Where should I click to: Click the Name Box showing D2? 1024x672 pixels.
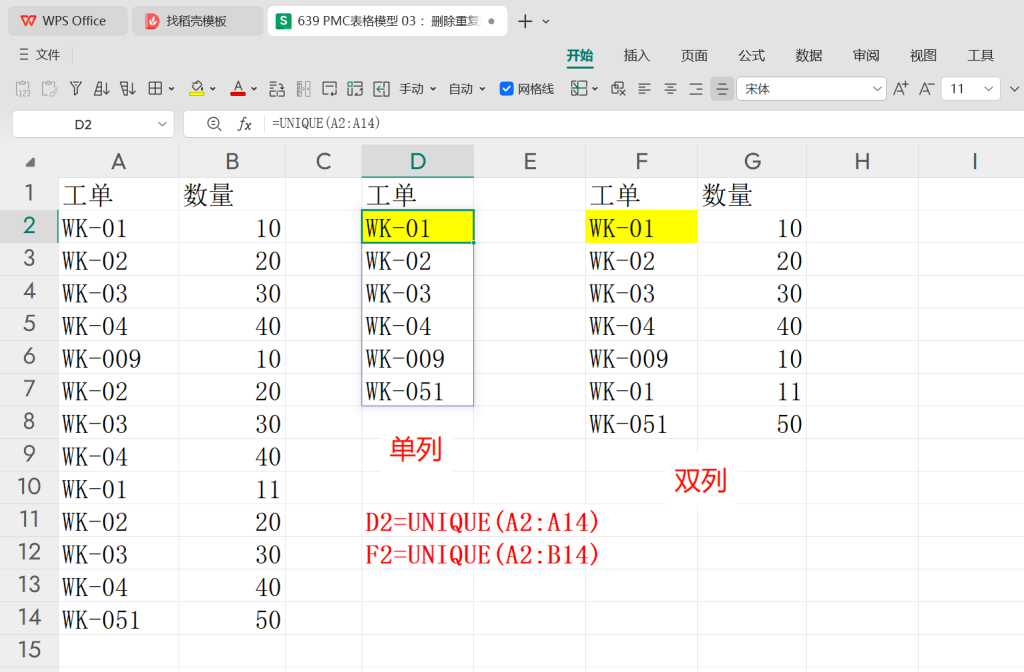93,124
